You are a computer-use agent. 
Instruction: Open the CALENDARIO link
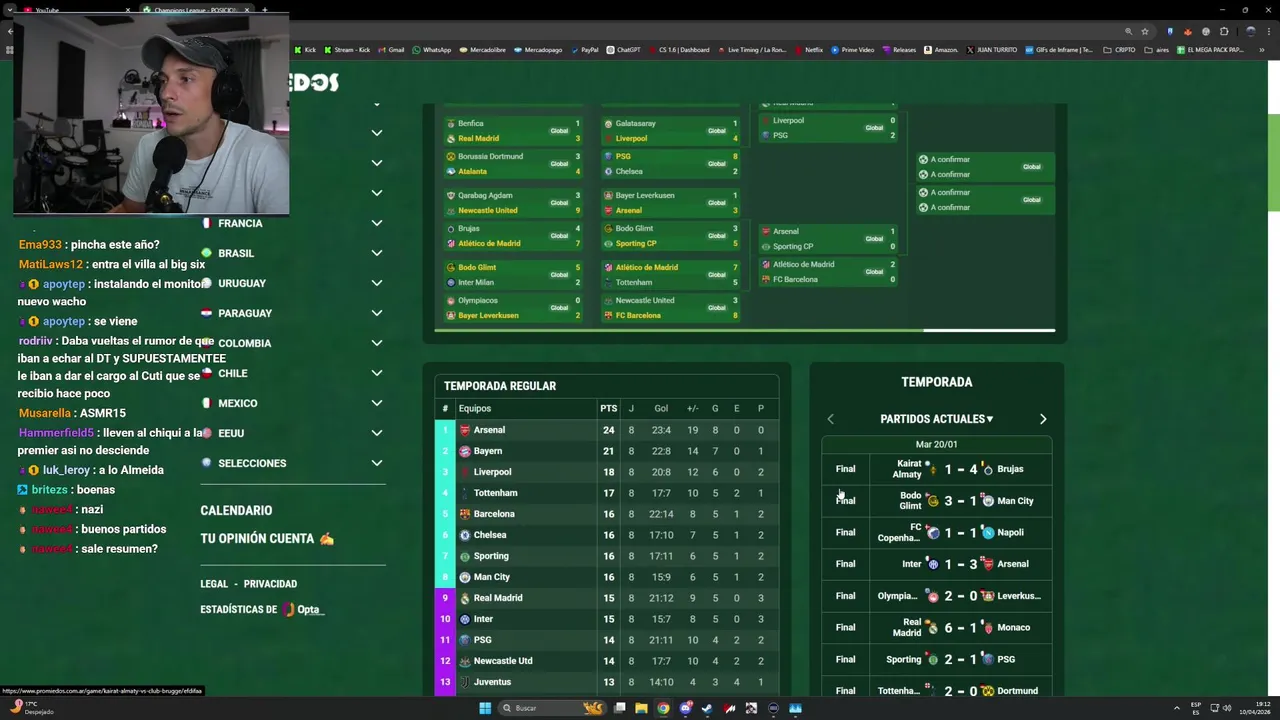236,510
